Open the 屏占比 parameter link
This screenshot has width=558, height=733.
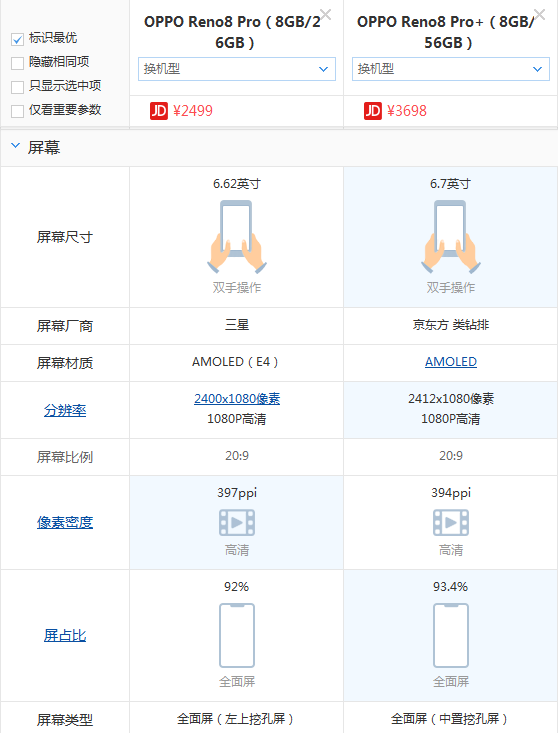coord(65,635)
